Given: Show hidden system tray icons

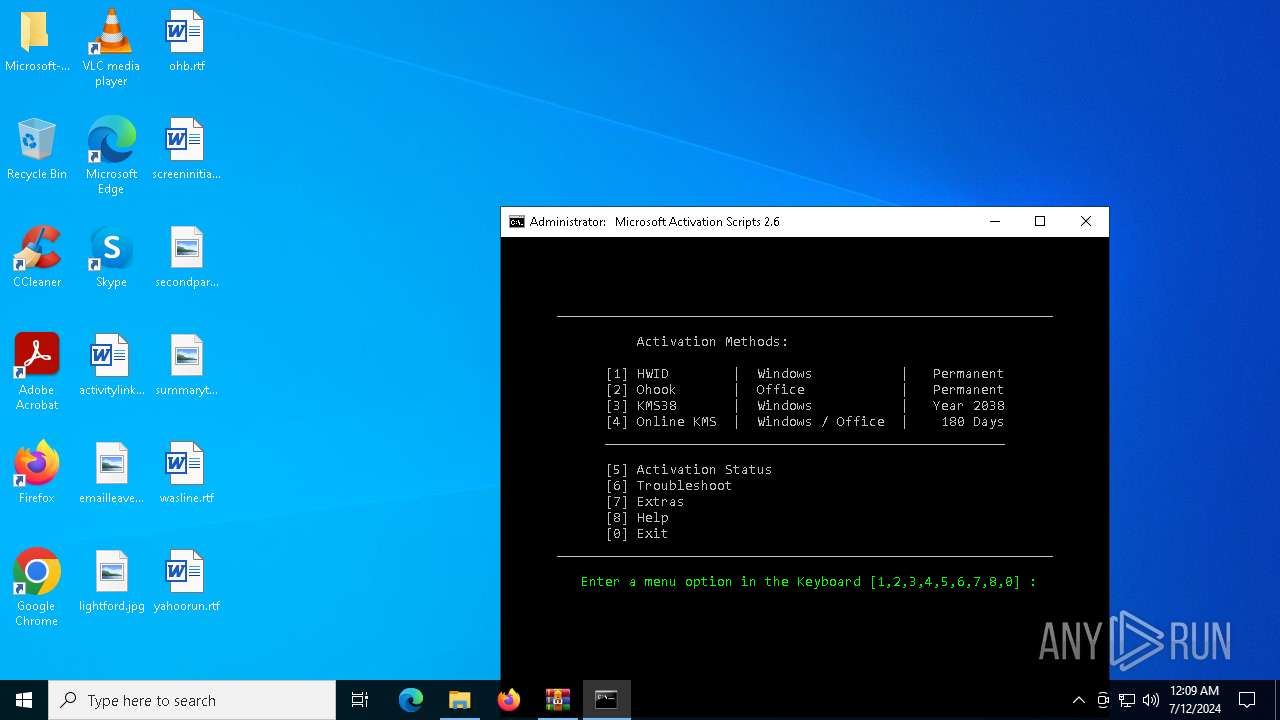Looking at the screenshot, I should [1078, 700].
